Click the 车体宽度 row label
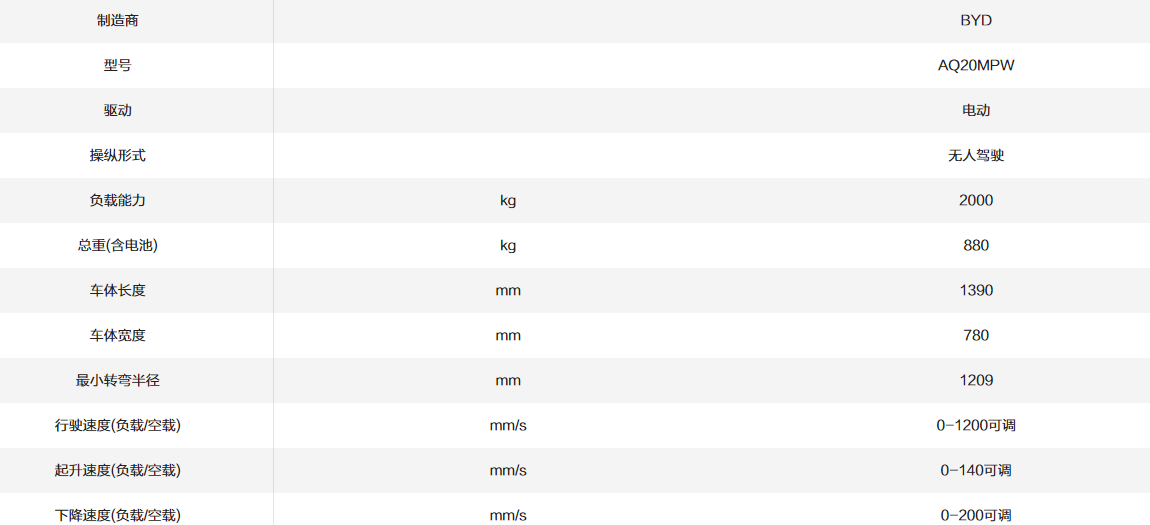The width and height of the screenshot is (1150, 525). pos(118,335)
